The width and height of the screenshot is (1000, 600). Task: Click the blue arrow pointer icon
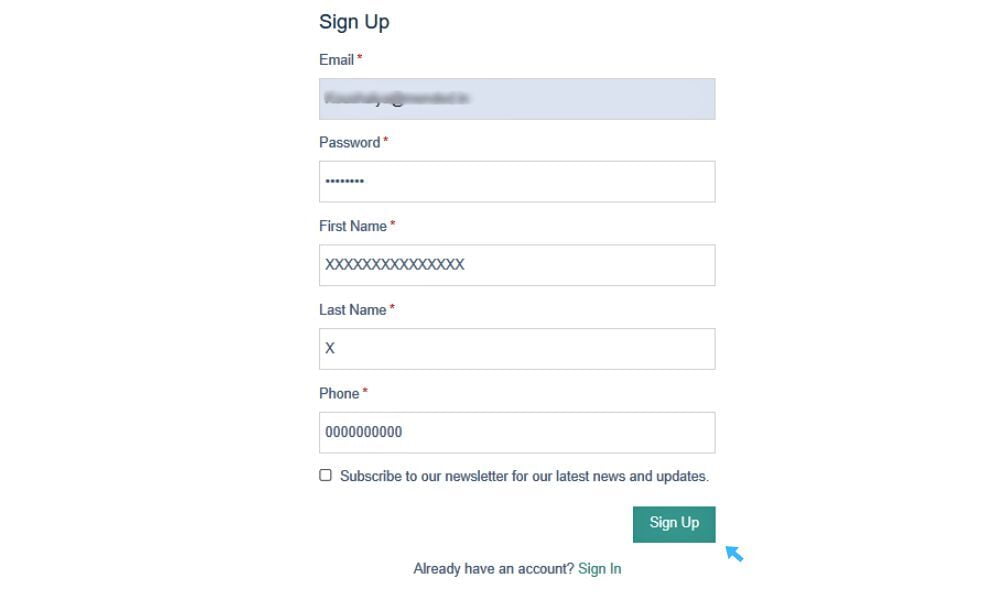point(734,552)
